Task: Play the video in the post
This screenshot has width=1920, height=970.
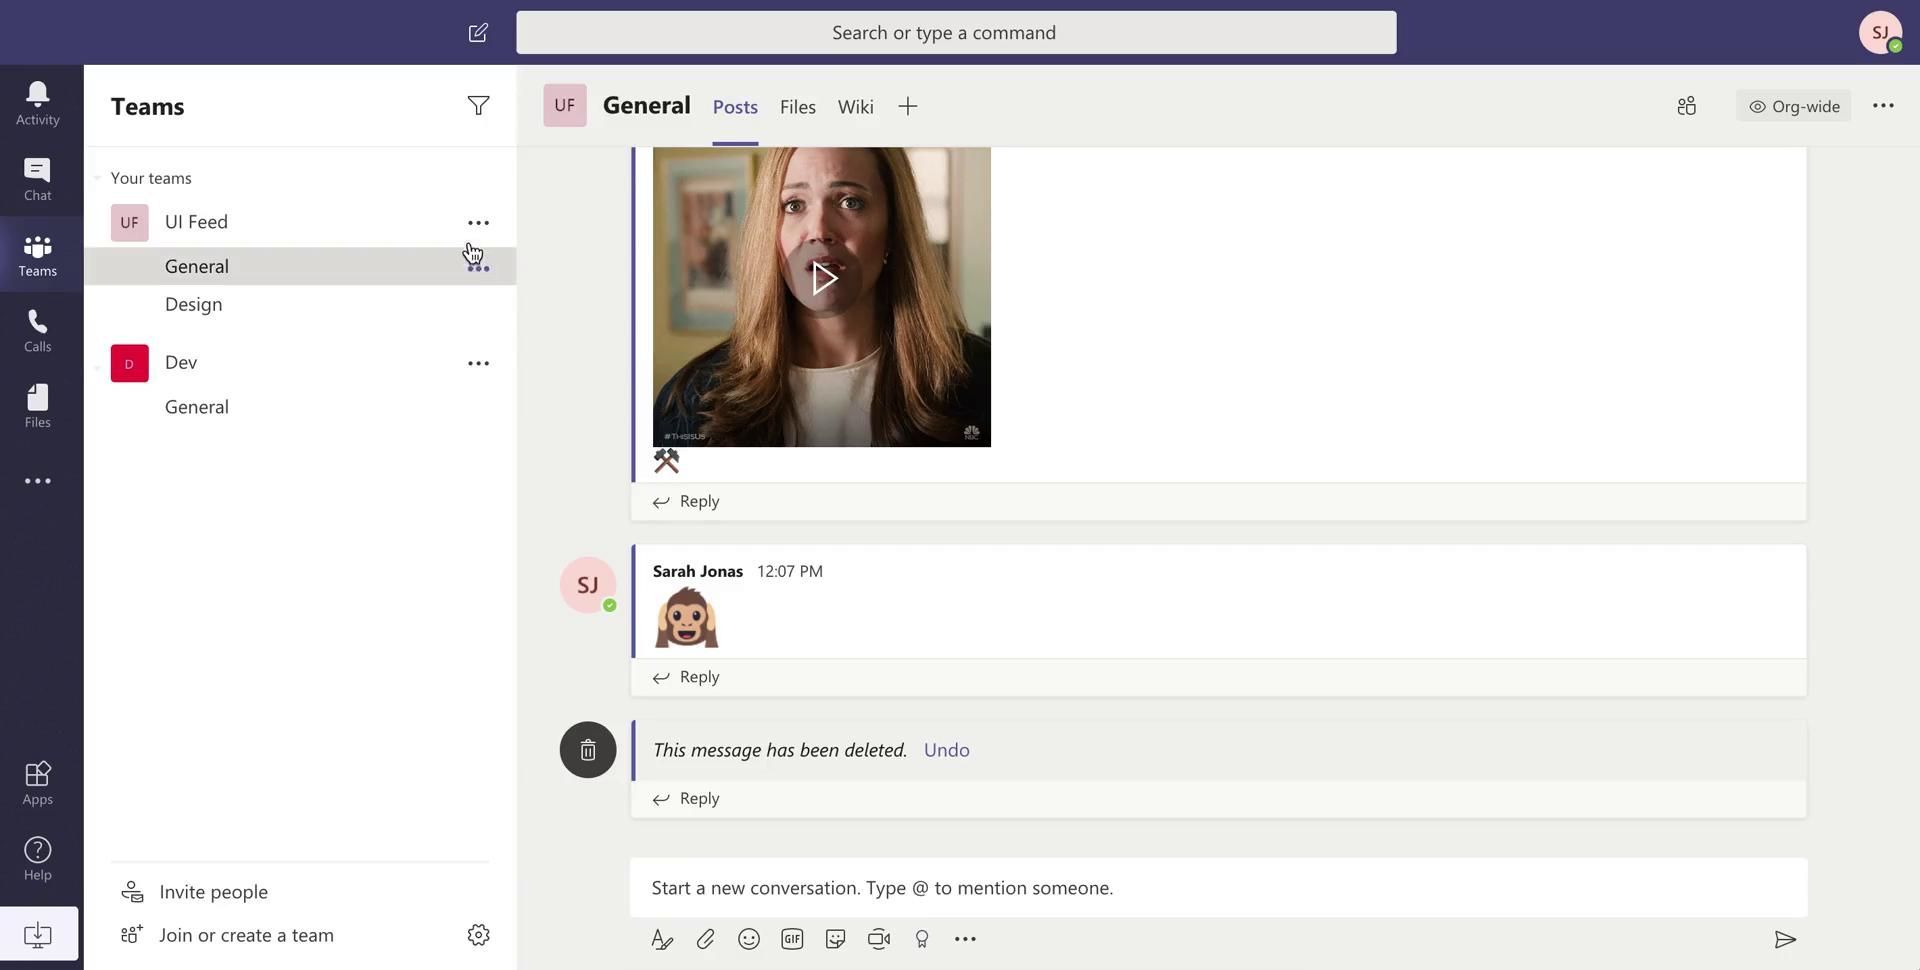Action: pos(822,279)
